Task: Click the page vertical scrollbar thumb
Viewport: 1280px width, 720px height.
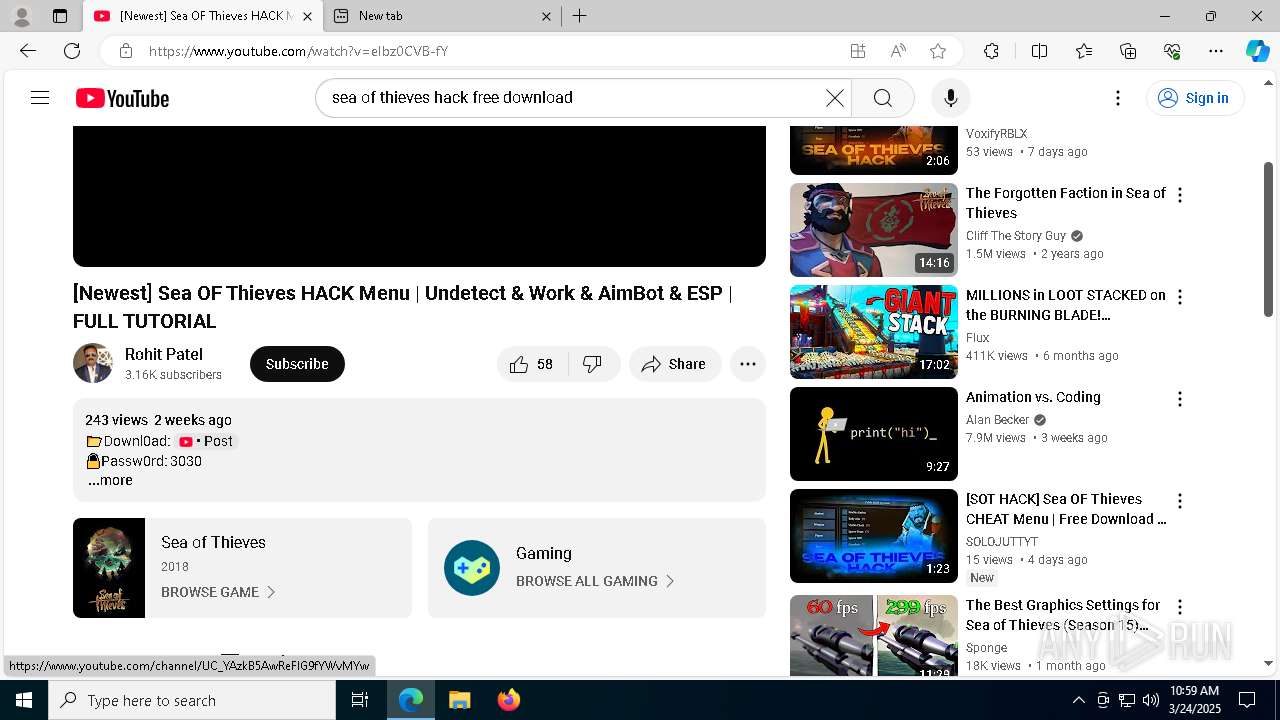Action: tap(1269, 240)
